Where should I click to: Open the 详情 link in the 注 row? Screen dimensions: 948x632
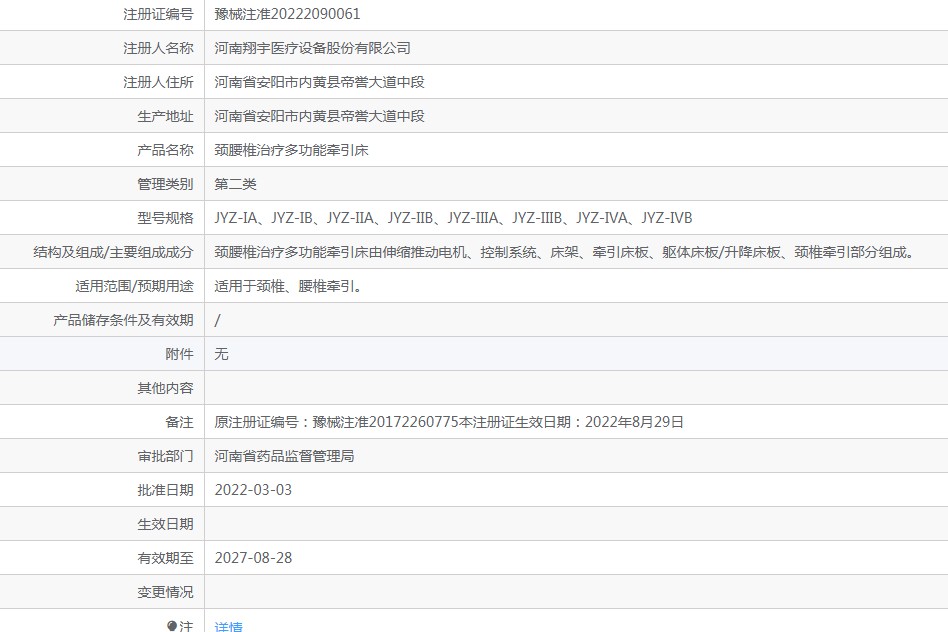point(229,627)
